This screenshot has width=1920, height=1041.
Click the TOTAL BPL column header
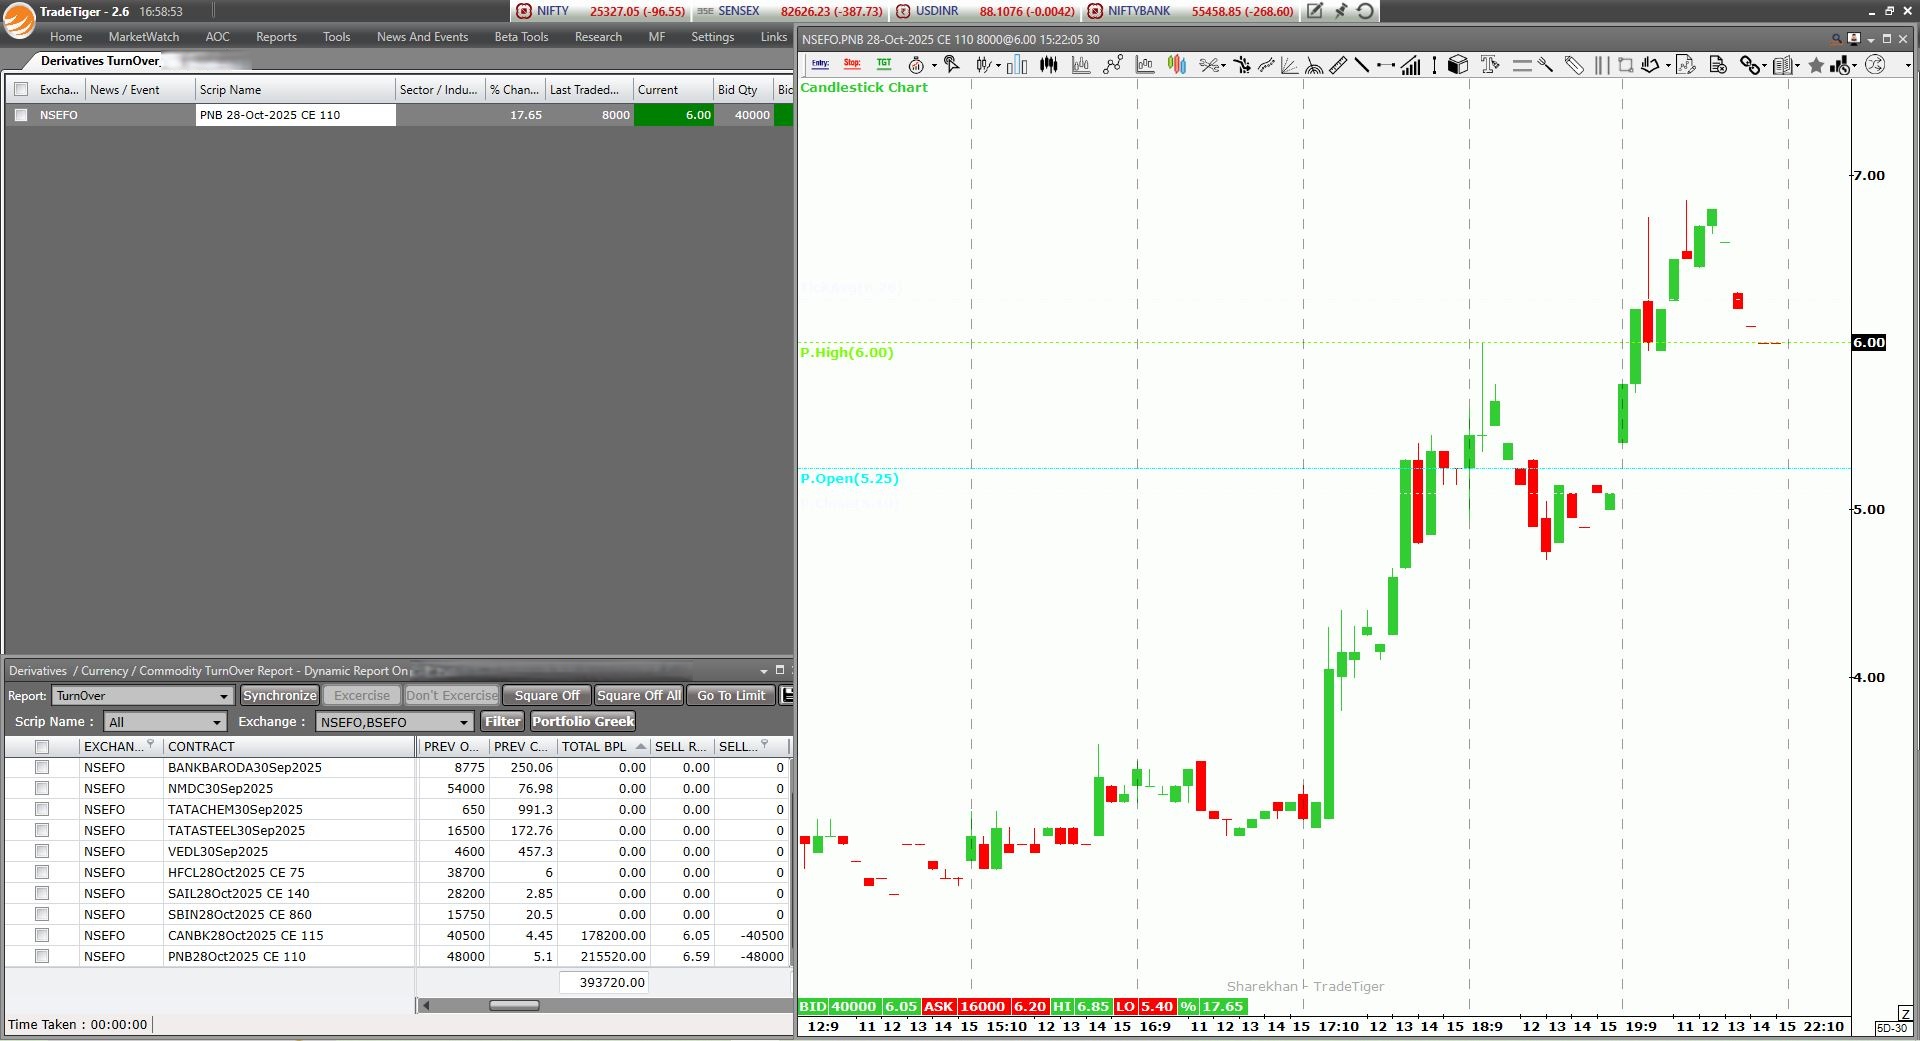pyautogui.click(x=603, y=746)
